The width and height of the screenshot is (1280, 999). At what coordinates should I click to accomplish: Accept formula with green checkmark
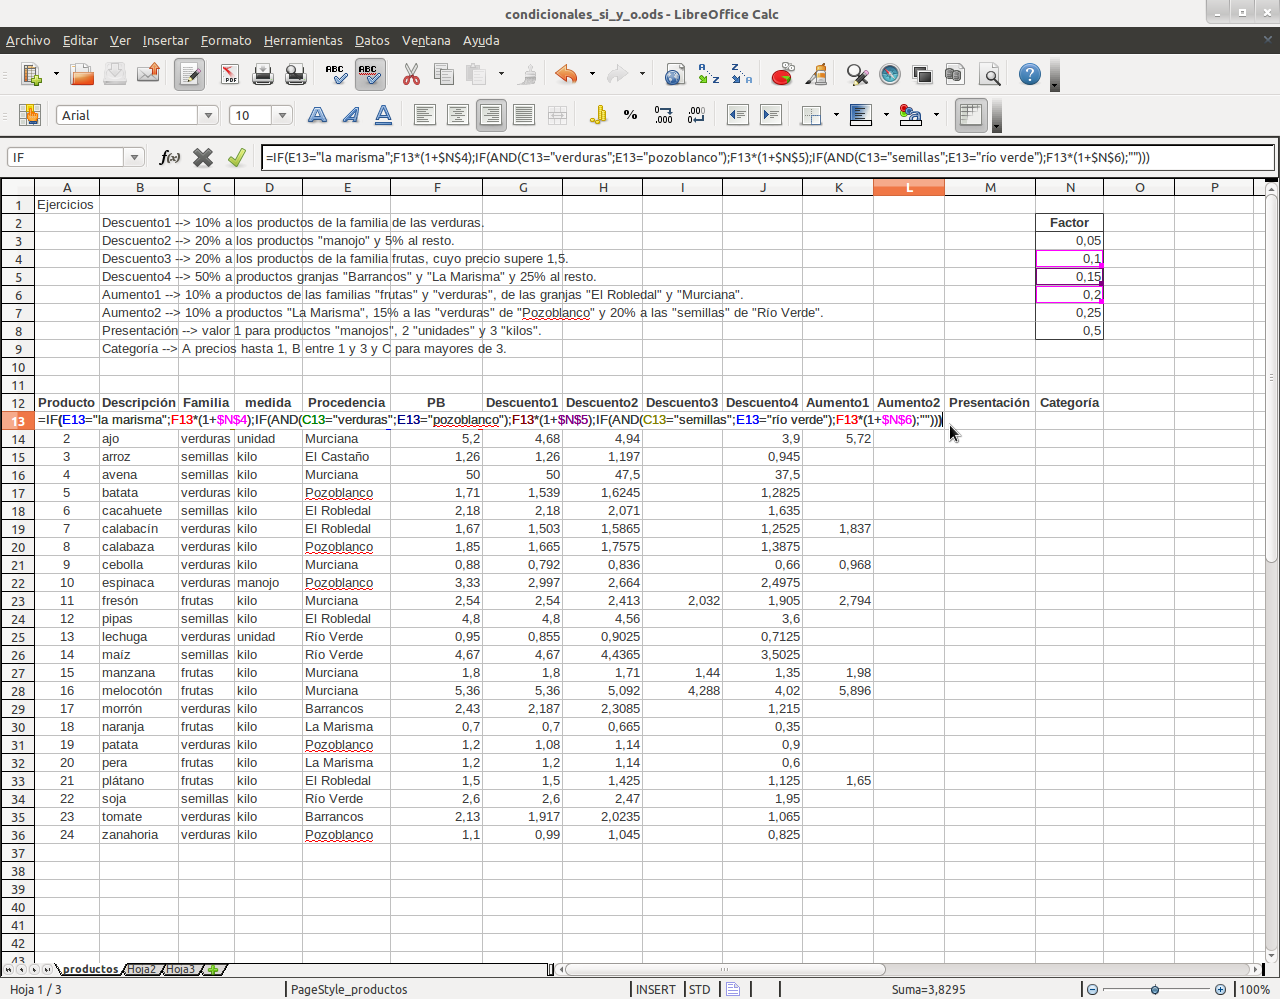237,157
